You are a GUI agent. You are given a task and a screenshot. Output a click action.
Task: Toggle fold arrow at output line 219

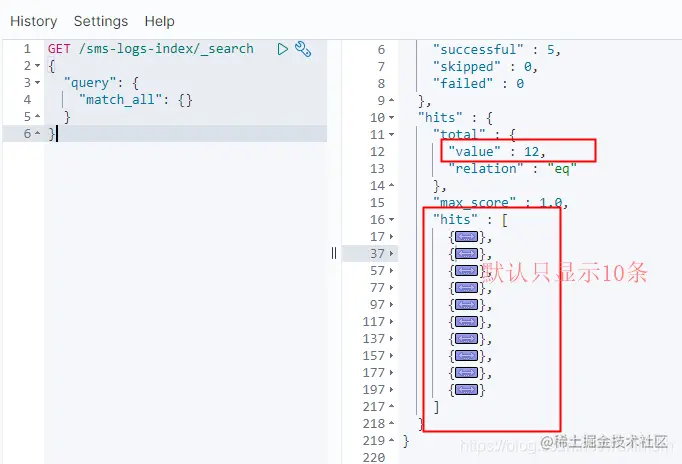tap(391, 440)
